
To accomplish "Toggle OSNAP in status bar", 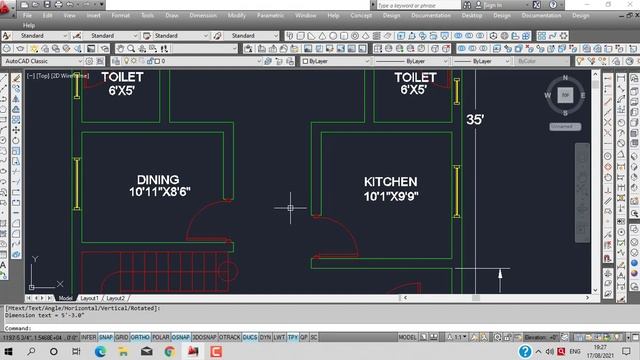I will pyautogui.click(x=180, y=338).
